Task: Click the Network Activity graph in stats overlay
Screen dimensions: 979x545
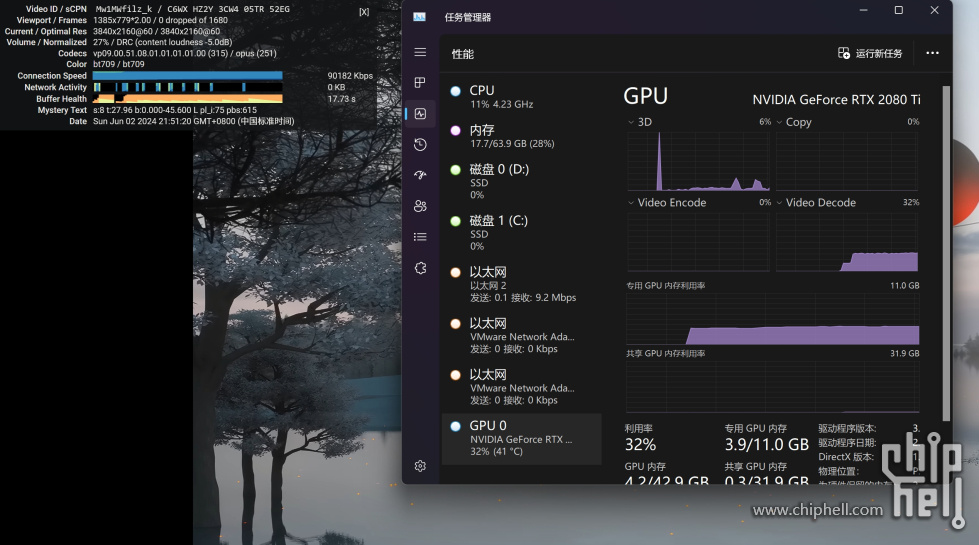Action: [x=187, y=87]
